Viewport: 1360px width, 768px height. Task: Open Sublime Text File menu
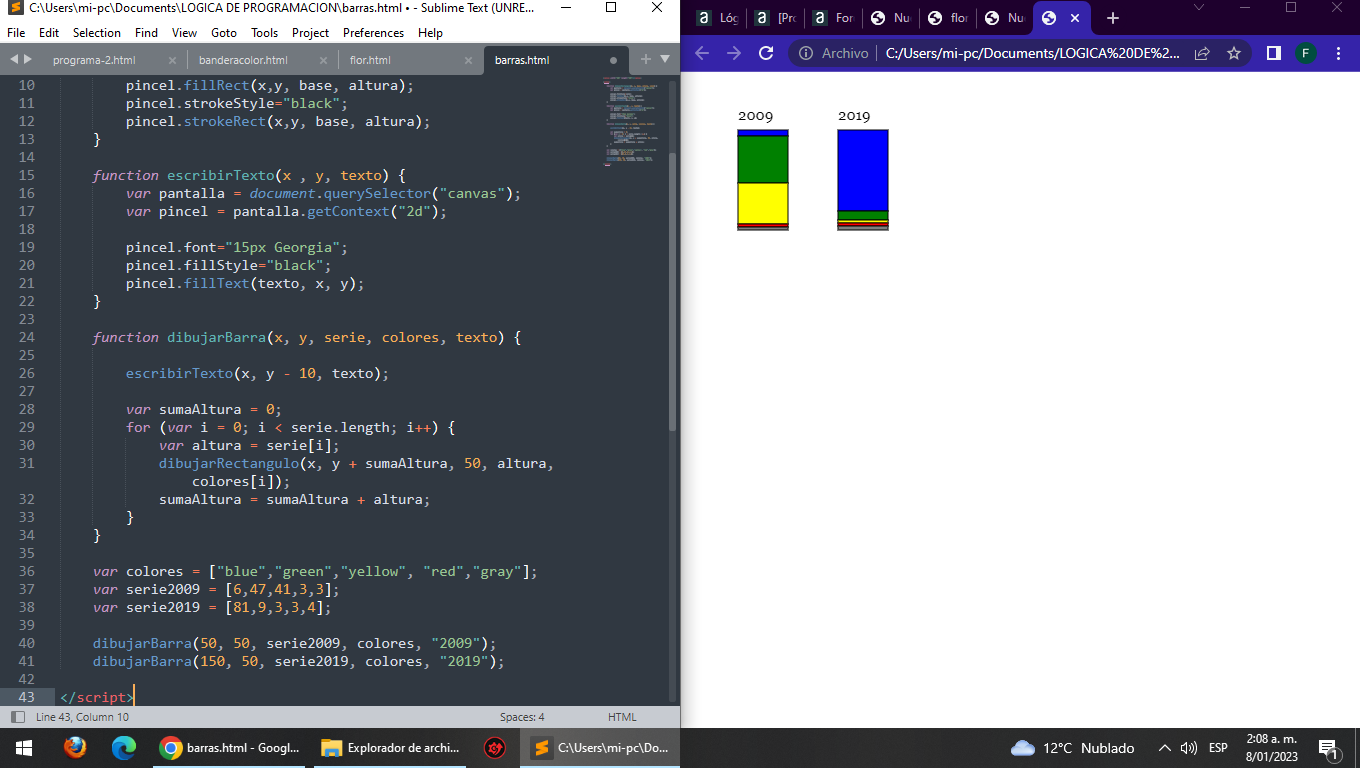point(16,32)
